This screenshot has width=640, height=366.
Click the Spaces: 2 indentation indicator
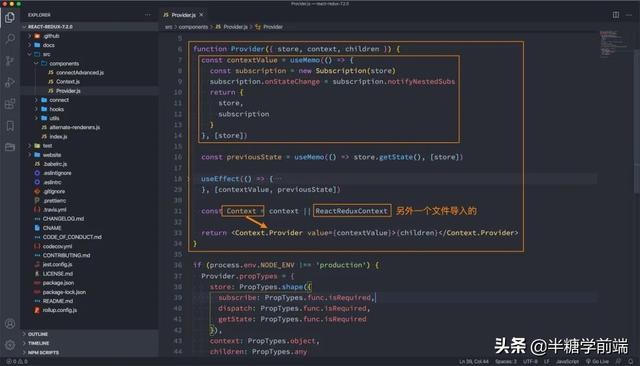pos(506,362)
